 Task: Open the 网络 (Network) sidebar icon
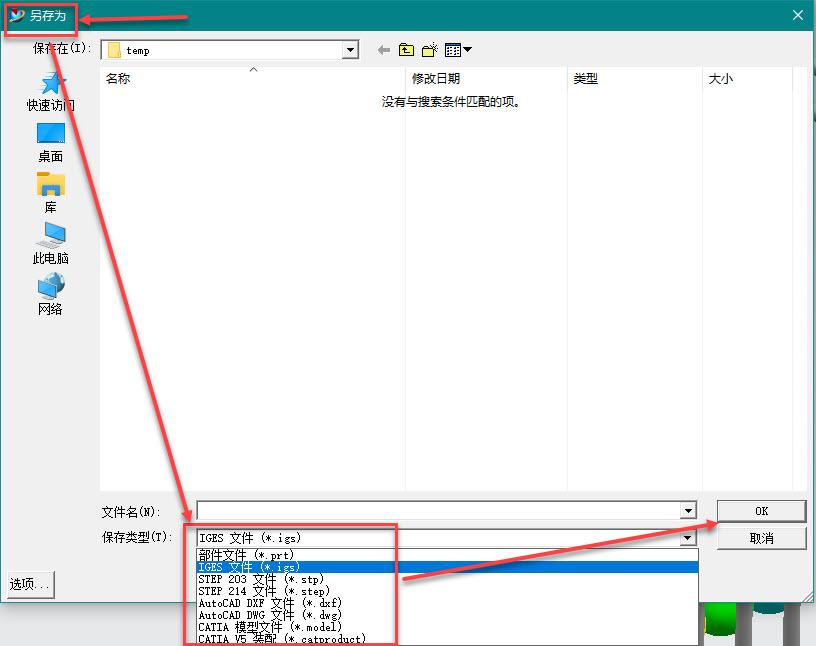49,290
